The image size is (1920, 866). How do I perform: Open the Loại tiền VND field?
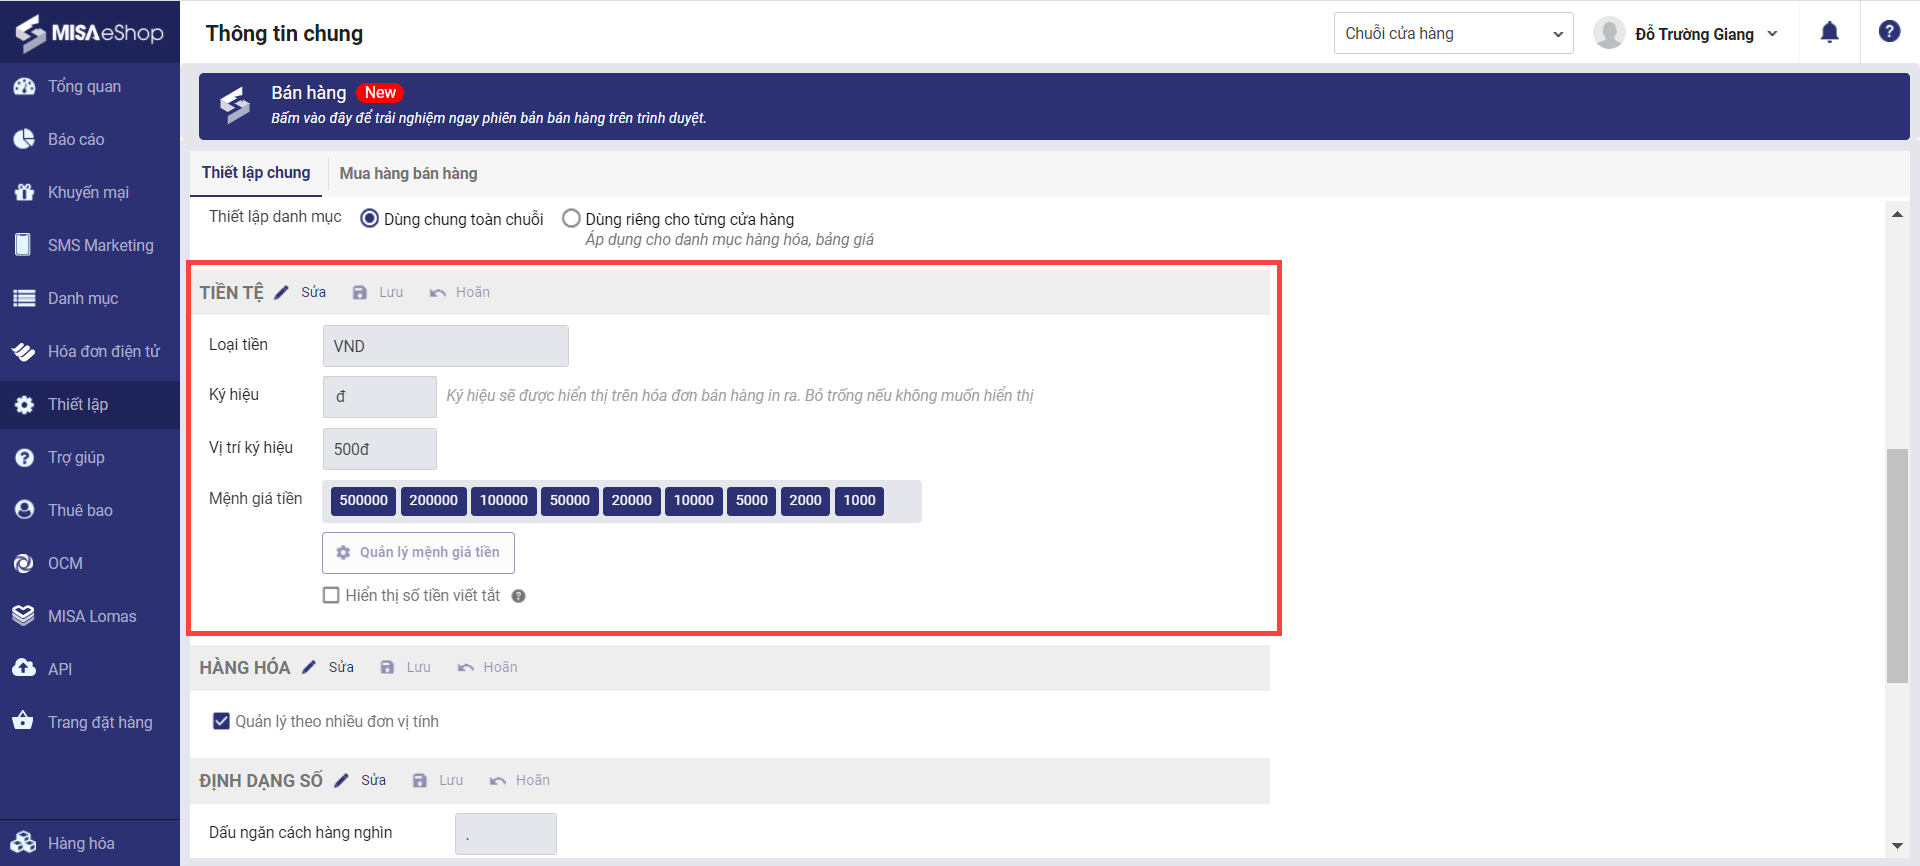(x=446, y=346)
